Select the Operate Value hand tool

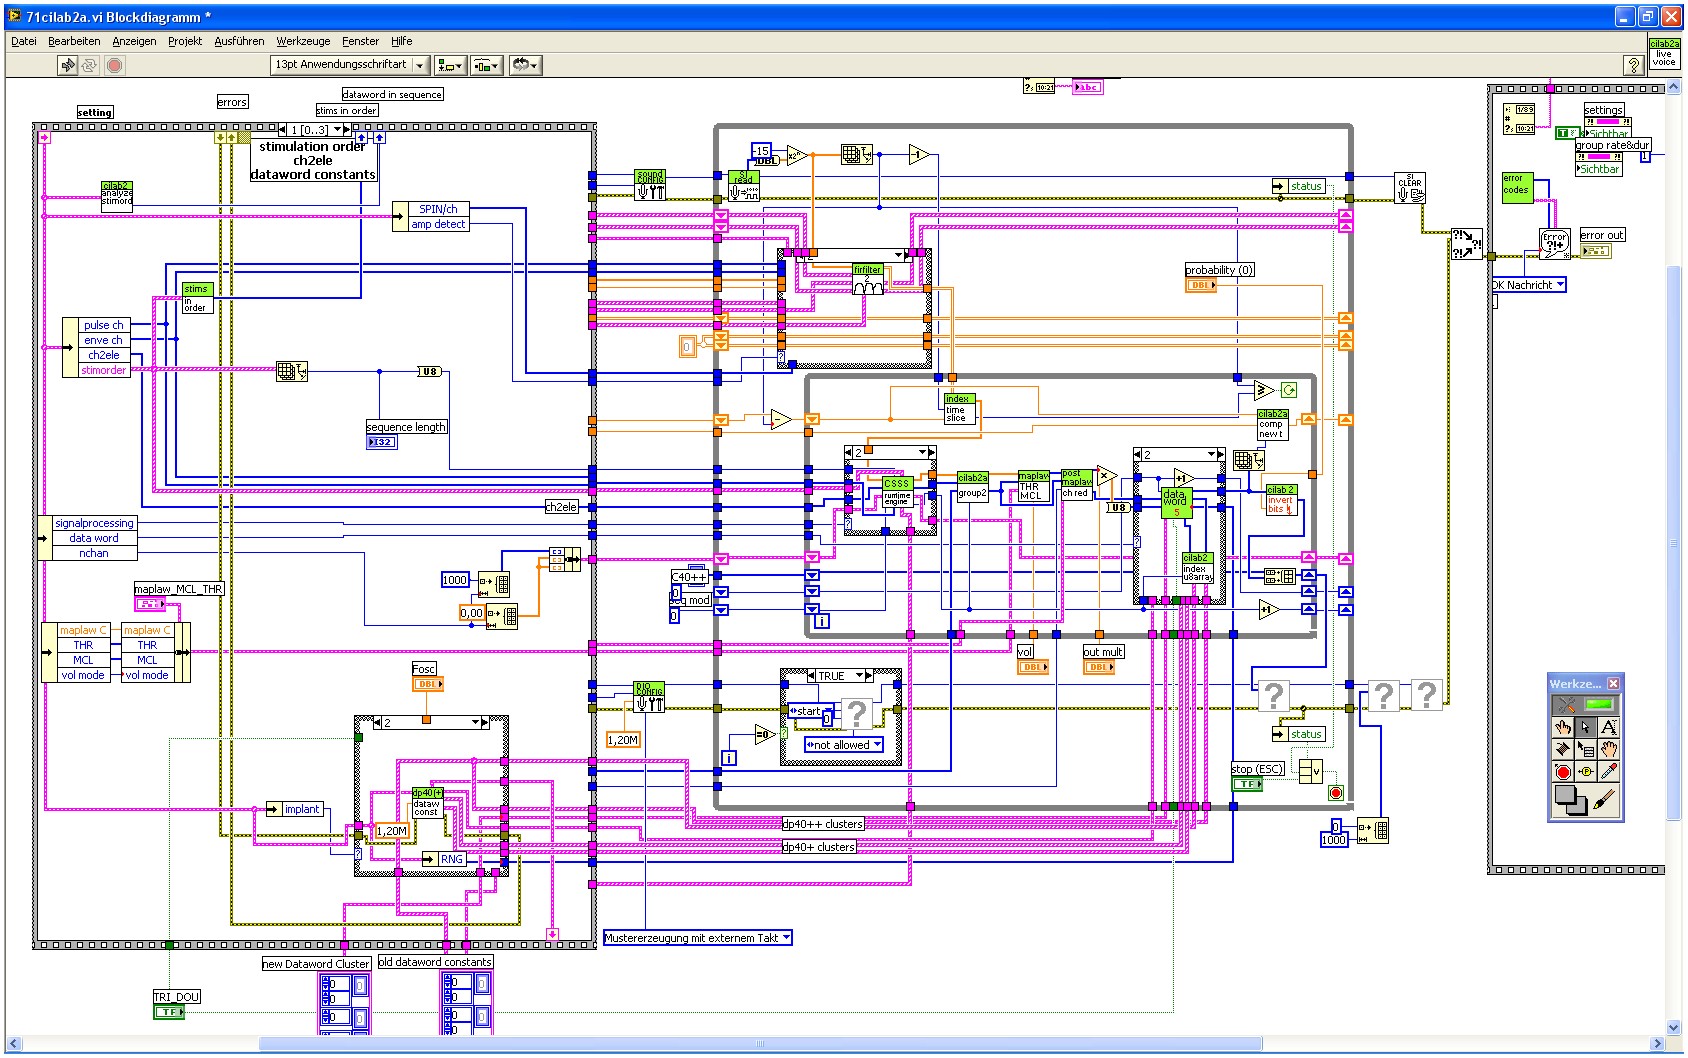click(1564, 727)
